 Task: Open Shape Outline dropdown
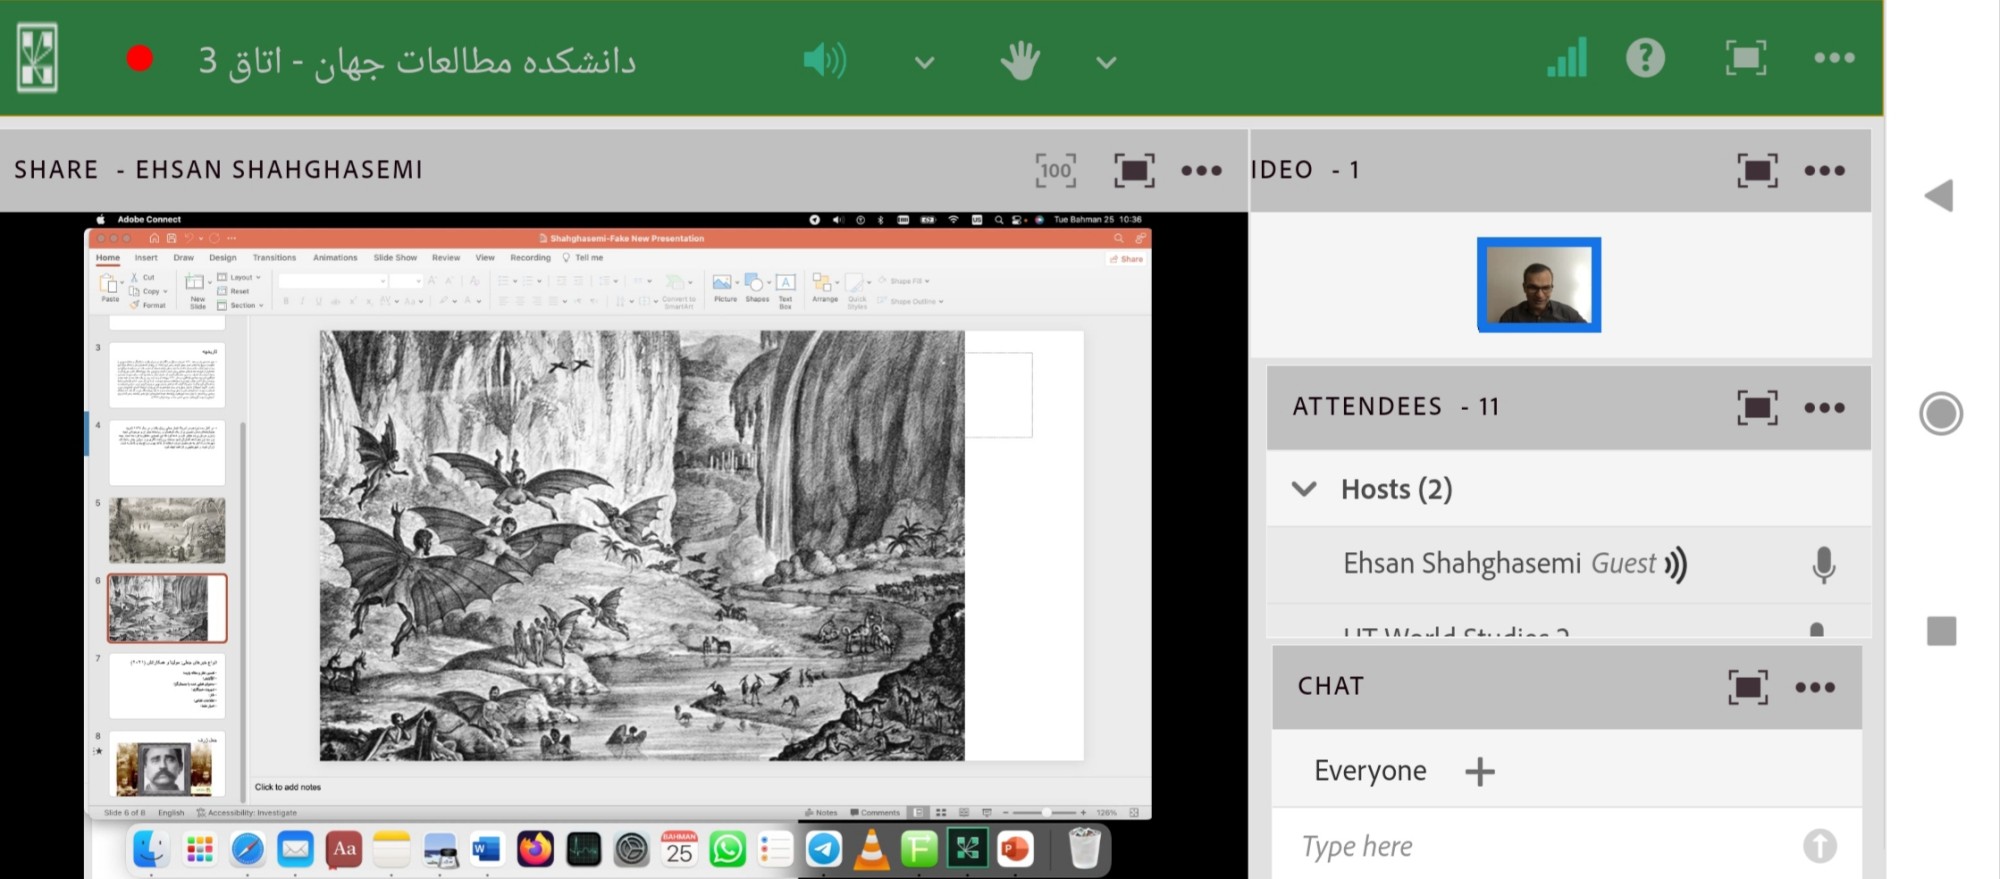910,301
